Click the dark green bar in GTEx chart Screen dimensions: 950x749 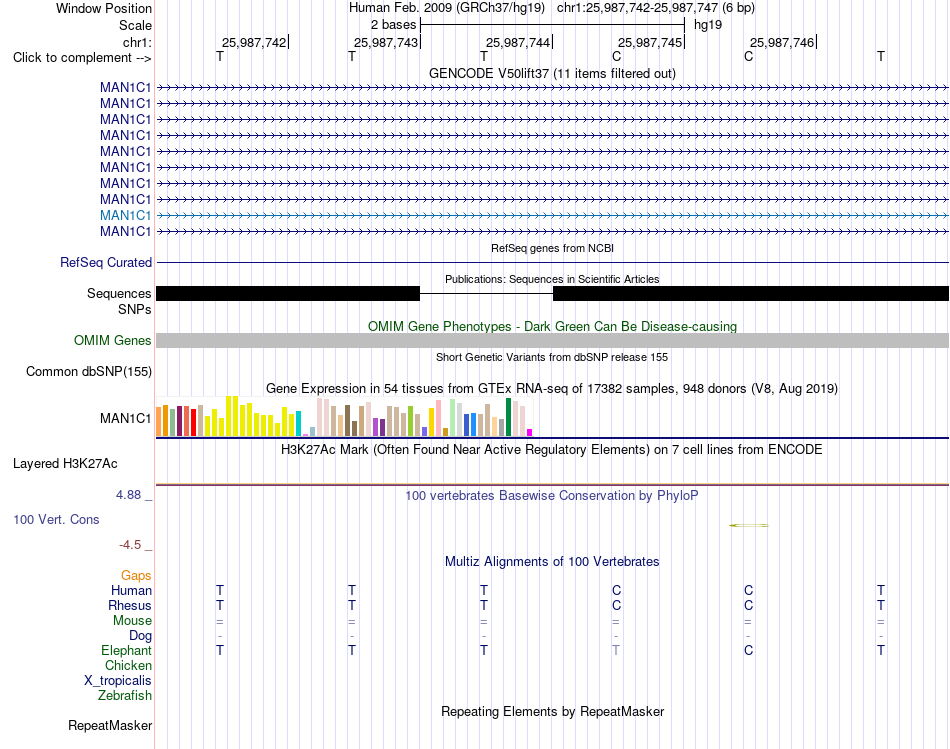coord(508,417)
